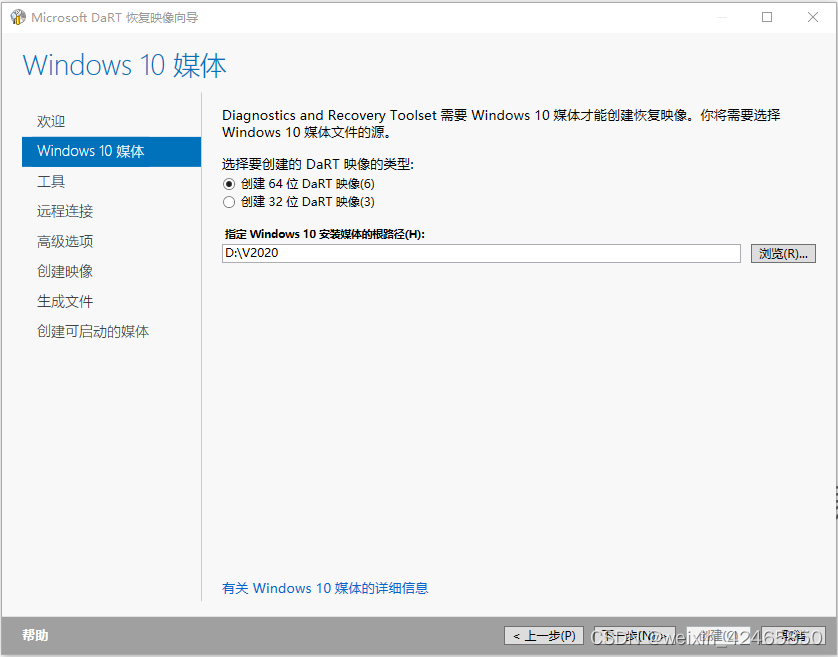Select the 创建 32 位 DaRT 映像 radio button

pyautogui.click(x=229, y=202)
